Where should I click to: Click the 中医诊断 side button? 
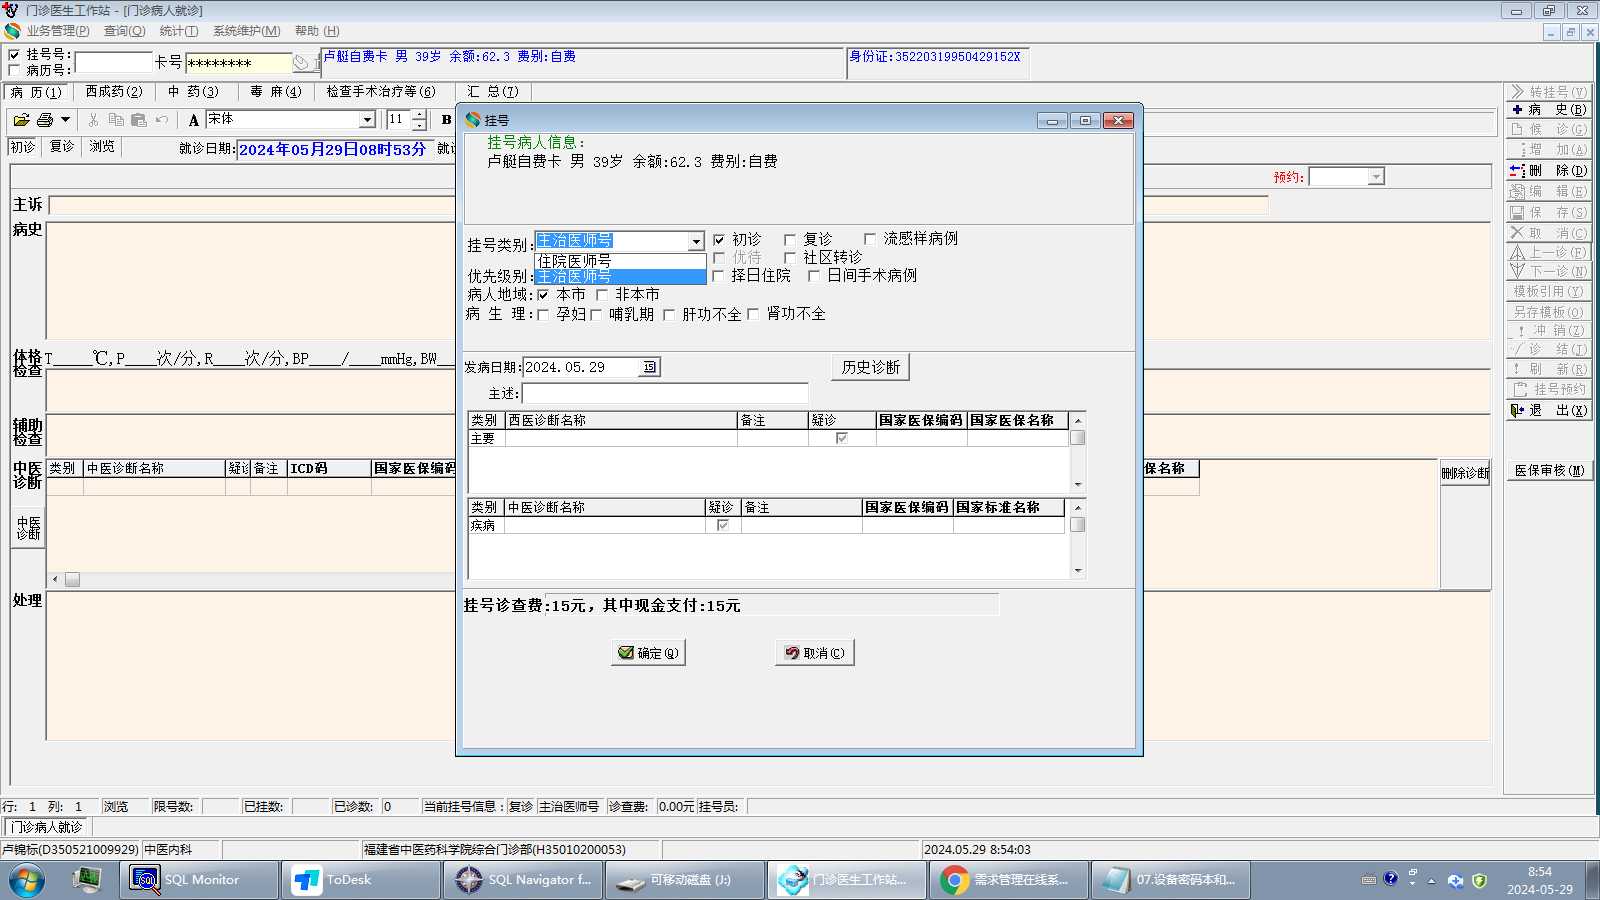point(28,527)
